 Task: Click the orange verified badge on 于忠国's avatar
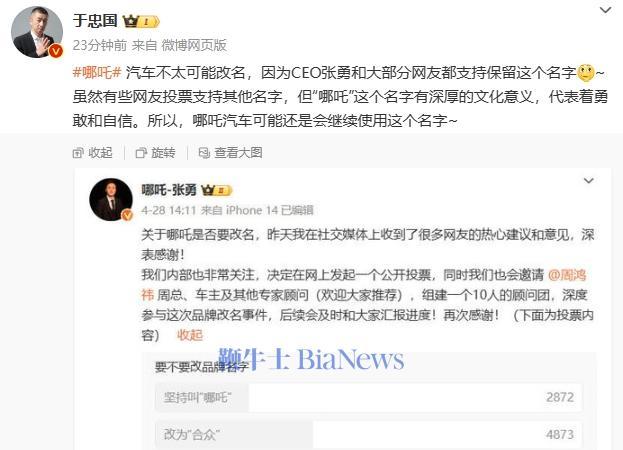[x=56, y=51]
